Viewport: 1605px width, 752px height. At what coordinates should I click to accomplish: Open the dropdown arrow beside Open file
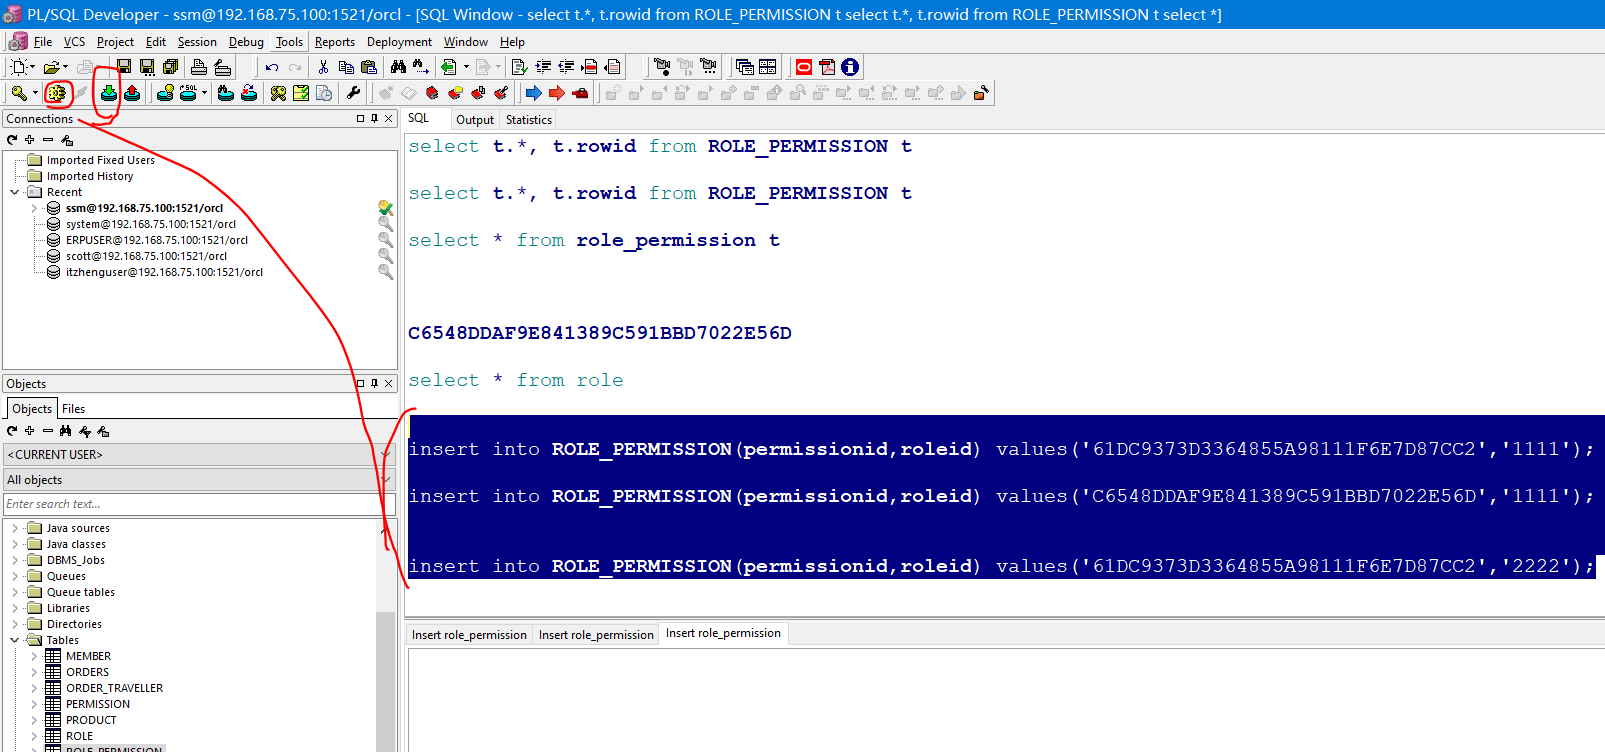click(66, 67)
